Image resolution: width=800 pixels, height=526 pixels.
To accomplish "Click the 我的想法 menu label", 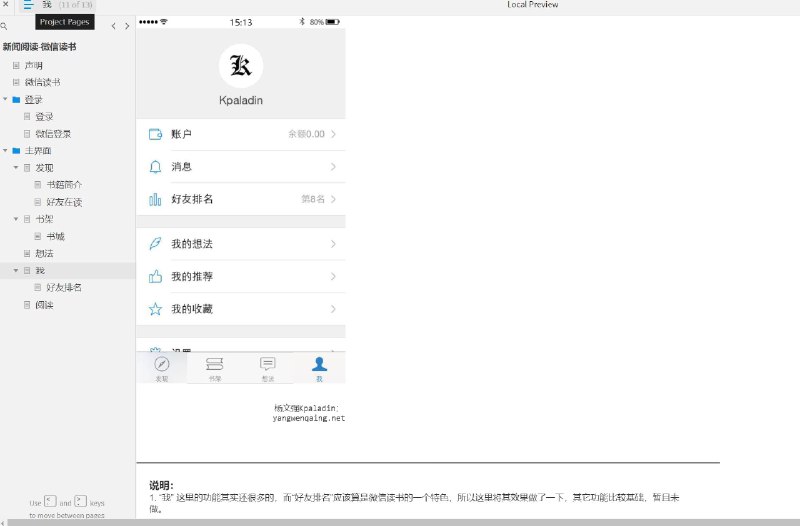I will 192,244.
